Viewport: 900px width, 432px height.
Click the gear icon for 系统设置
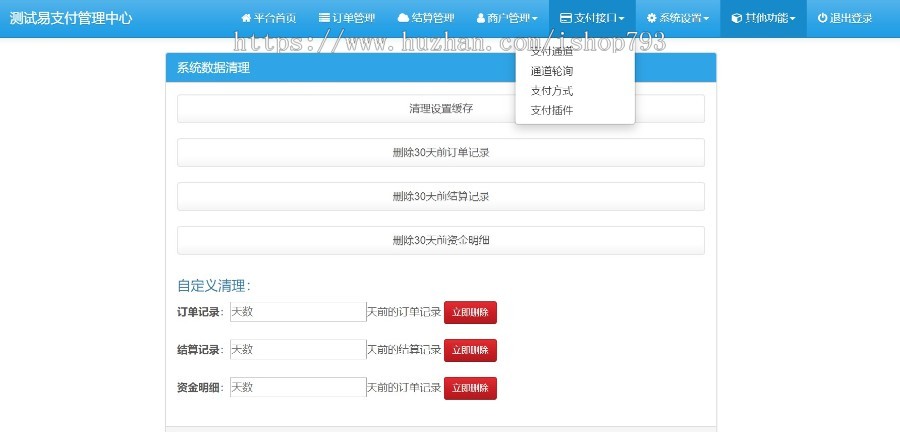click(652, 18)
